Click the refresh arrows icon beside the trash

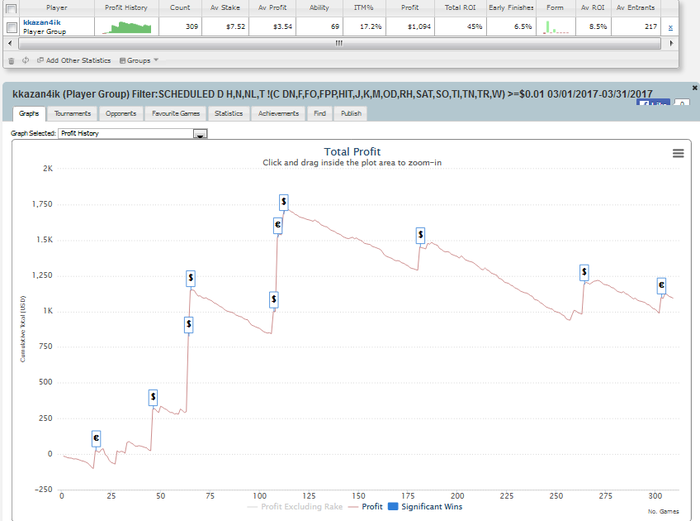click(x=25, y=60)
